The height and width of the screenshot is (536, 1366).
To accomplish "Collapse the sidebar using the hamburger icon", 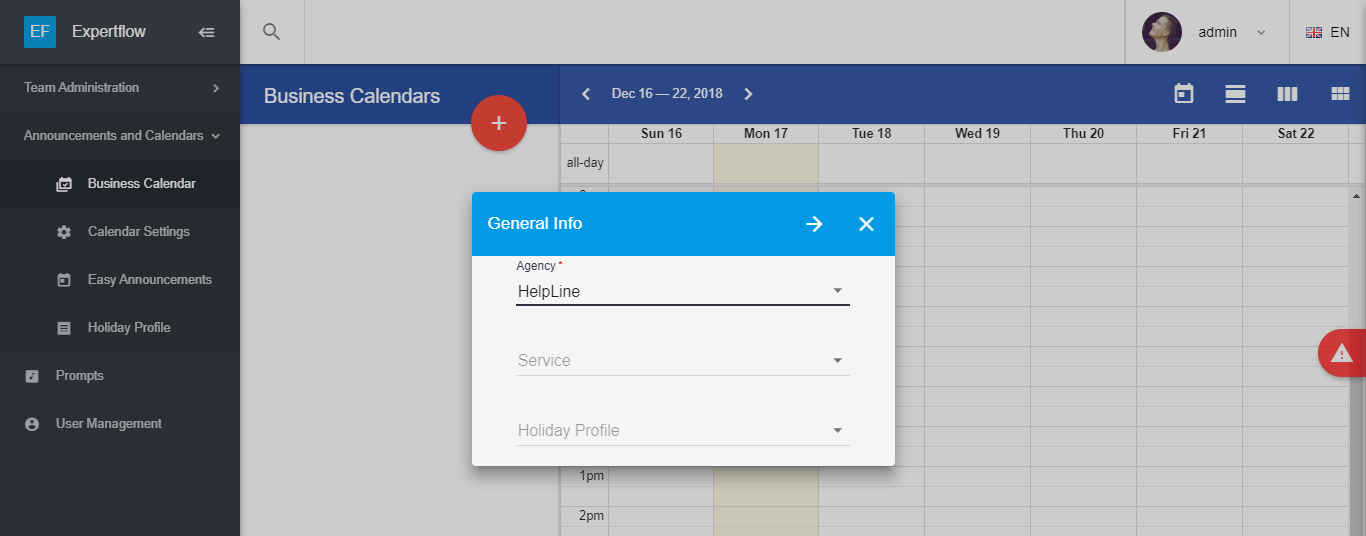I will 207,32.
